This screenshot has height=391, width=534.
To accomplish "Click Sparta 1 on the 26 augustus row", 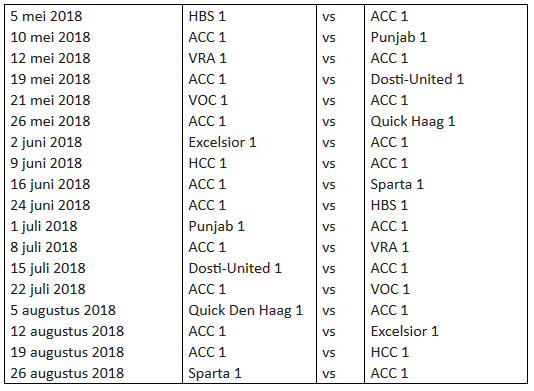I will (215, 374).
